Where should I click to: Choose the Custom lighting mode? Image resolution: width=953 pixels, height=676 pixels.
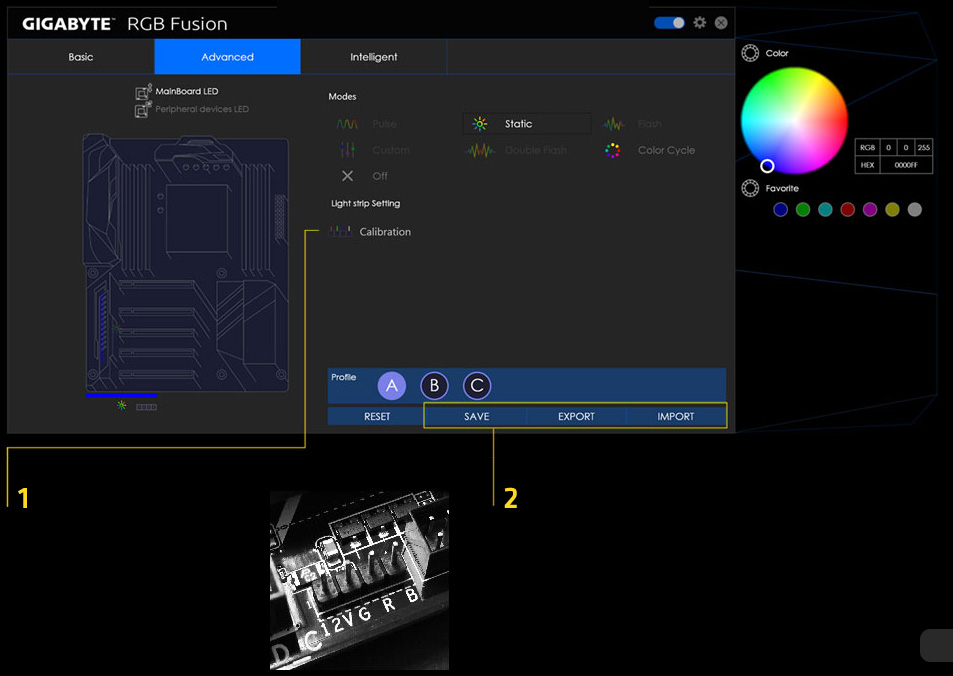(x=374, y=150)
